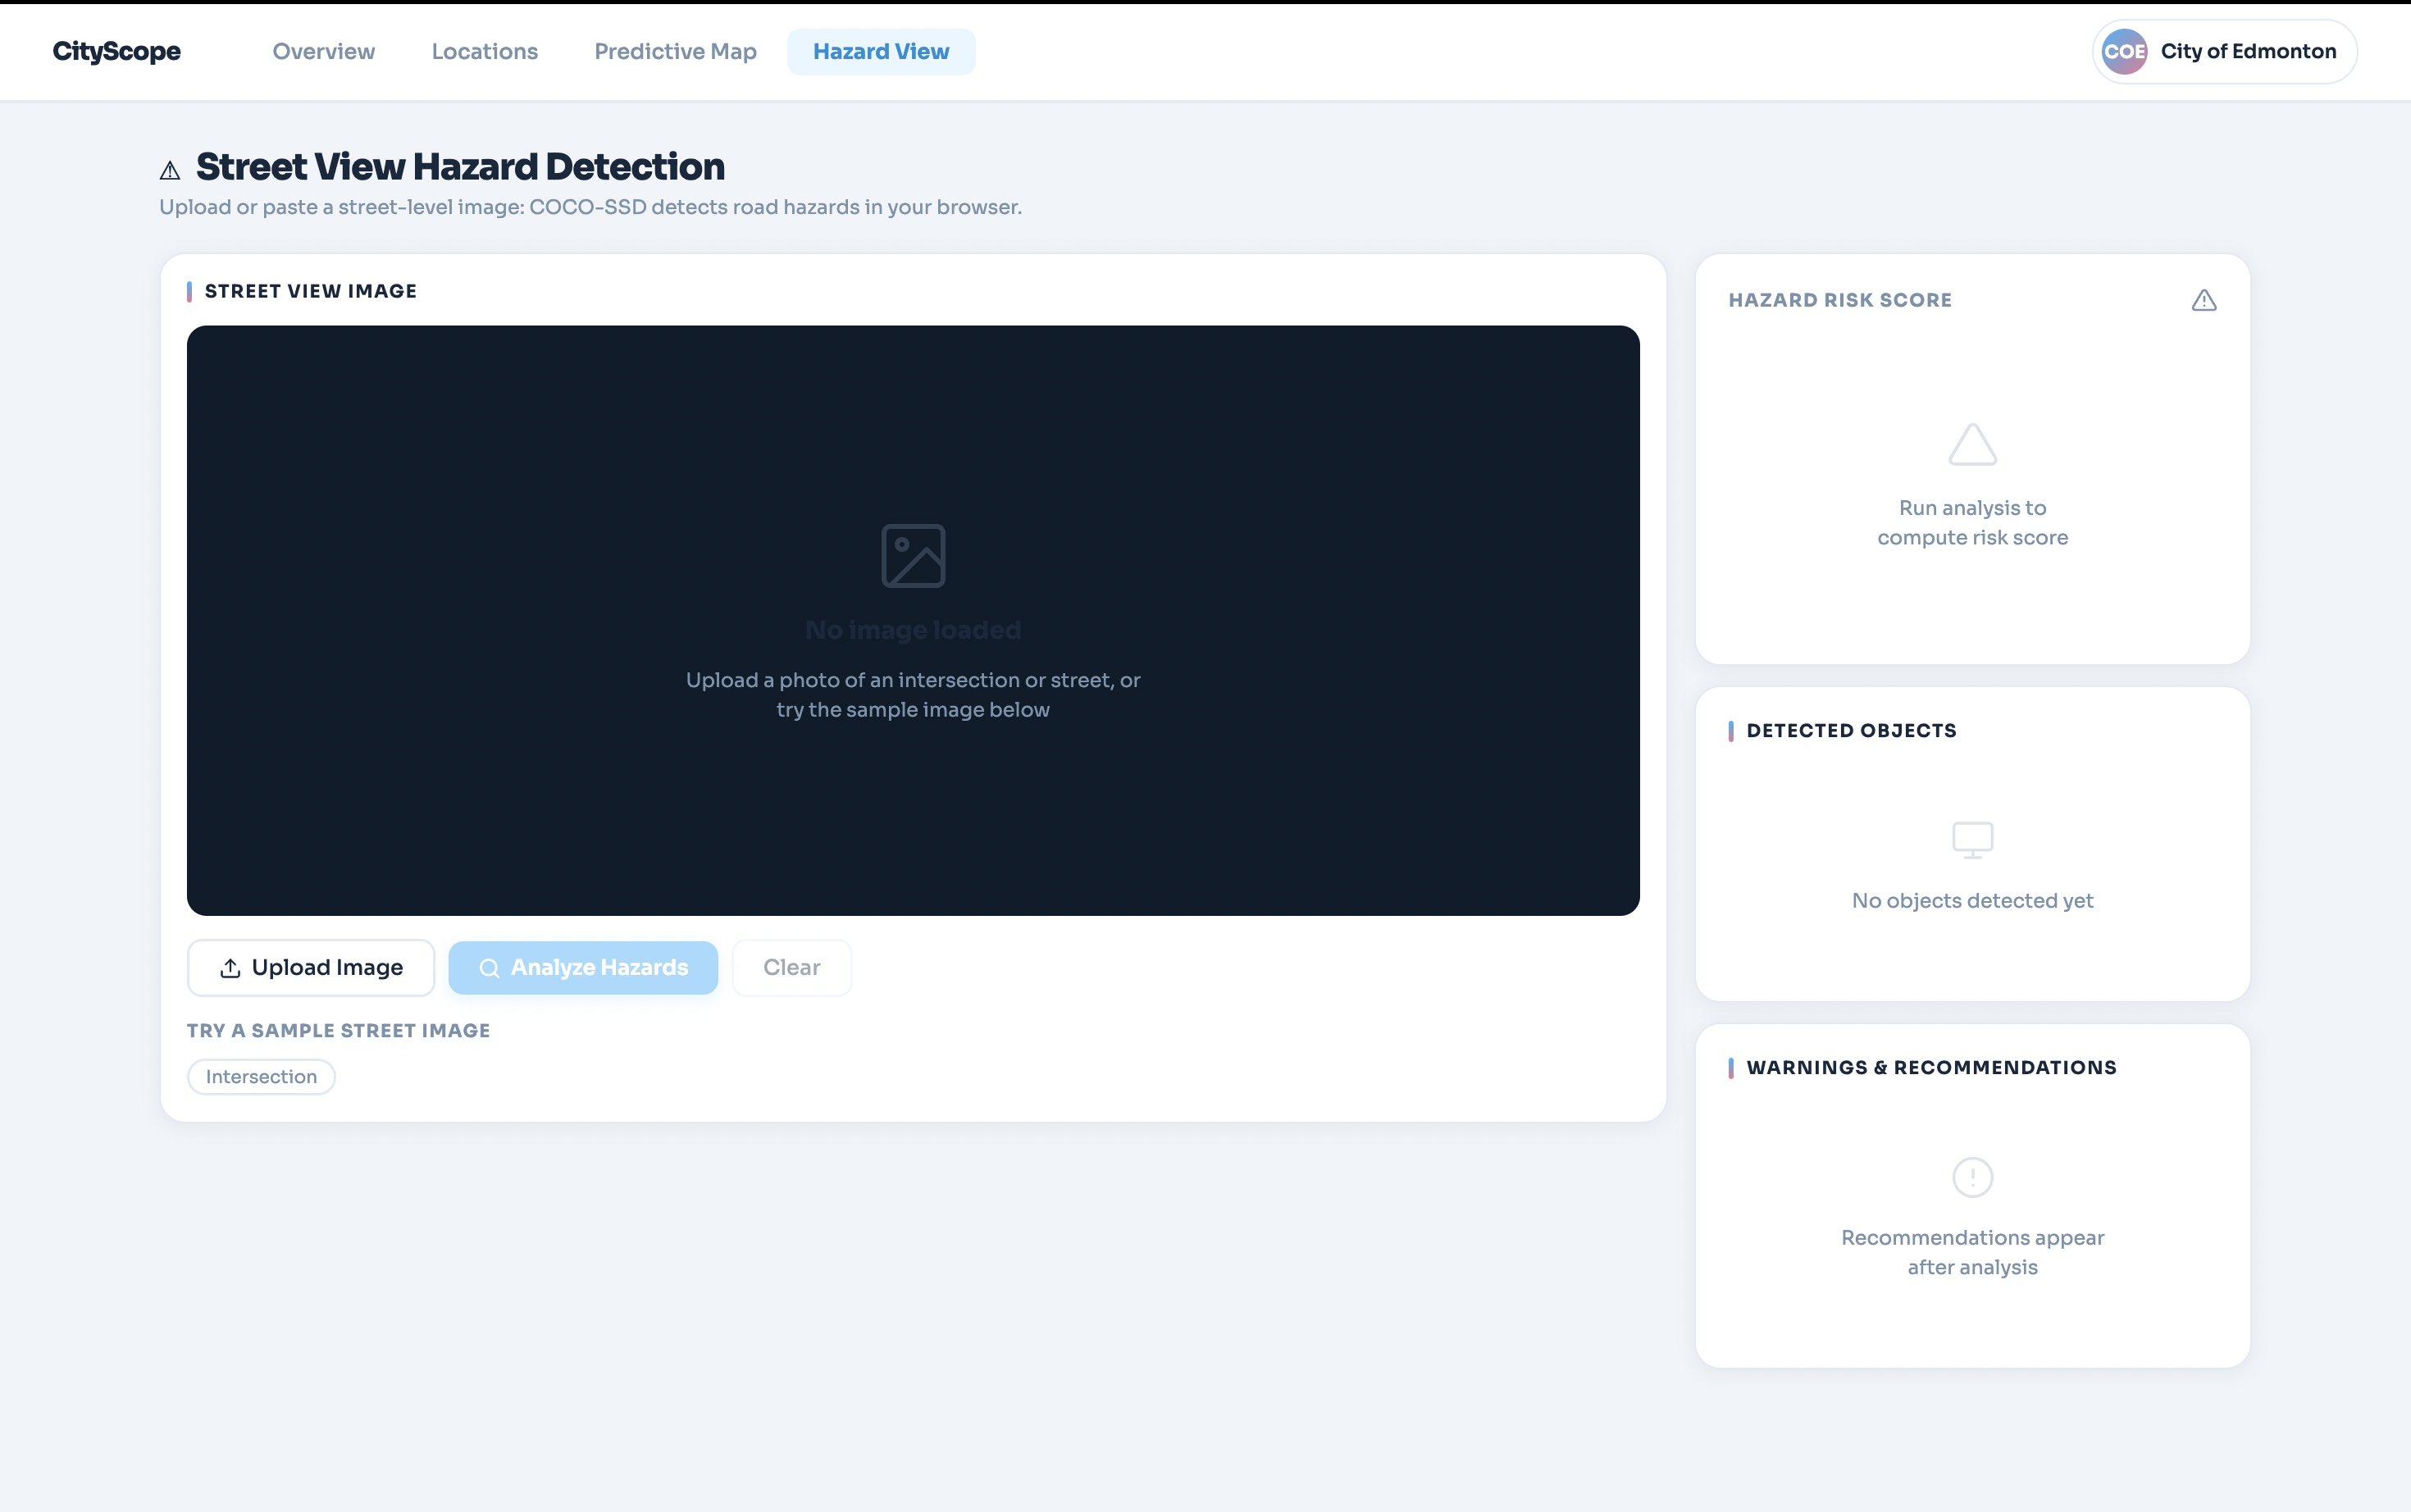Click the magnifier icon on Analyze Hazards
2411x1512 pixels.
click(x=489, y=968)
